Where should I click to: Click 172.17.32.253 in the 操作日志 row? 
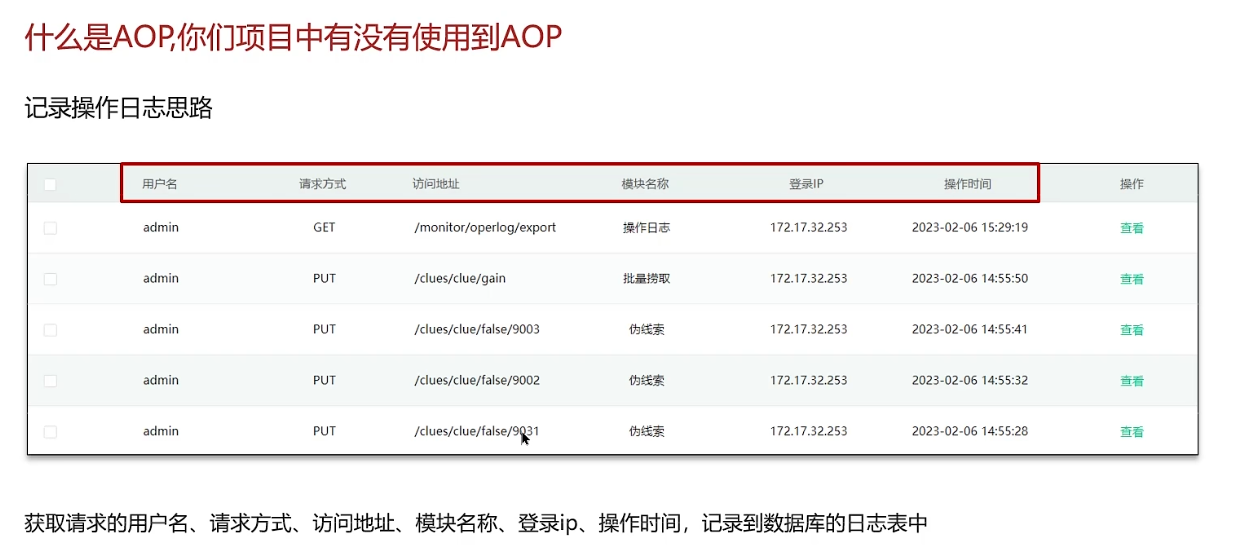(x=808, y=227)
